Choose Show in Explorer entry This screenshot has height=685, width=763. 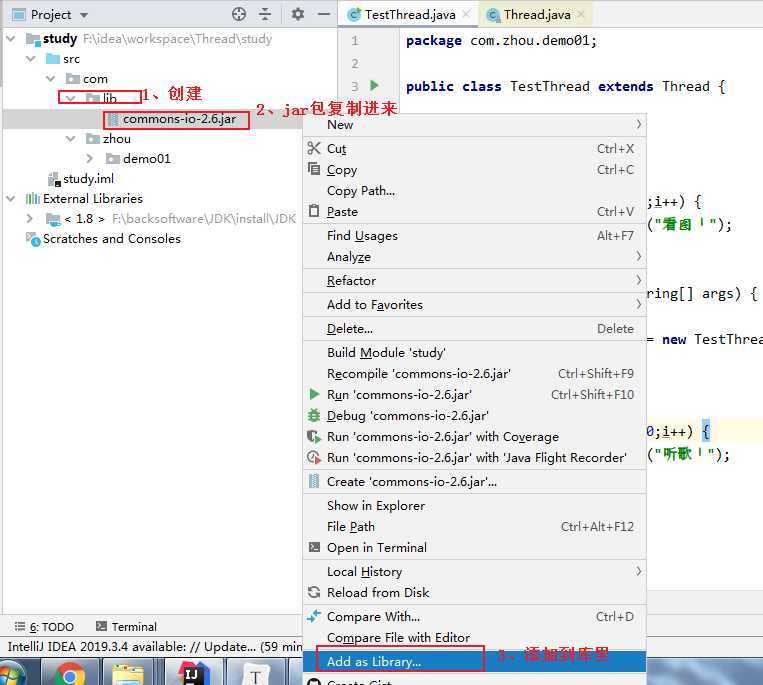pyautogui.click(x=474, y=505)
